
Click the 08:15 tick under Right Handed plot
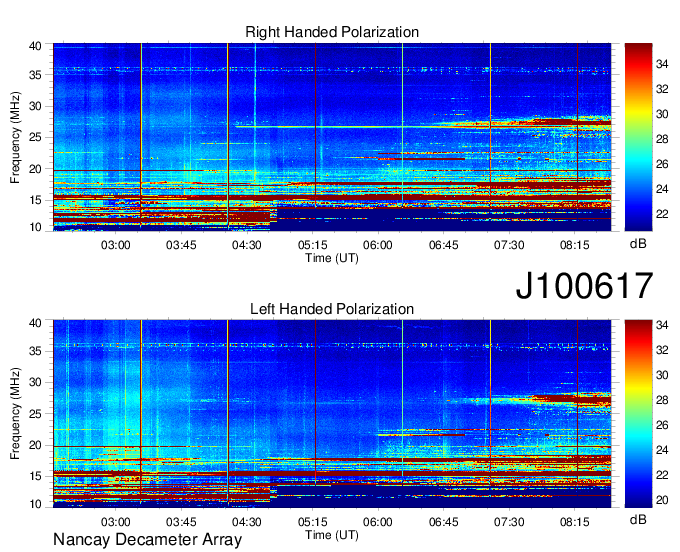tap(575, 245)
